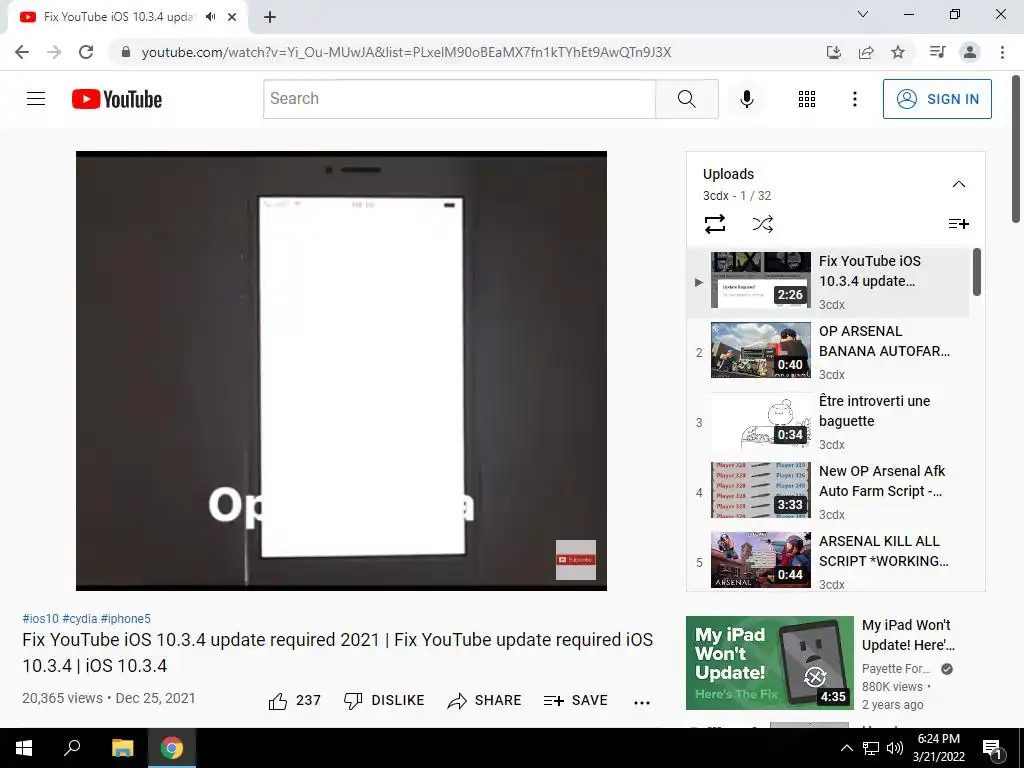Go forward in browser
Screen dimensions: 1024x768
point(54,52)
